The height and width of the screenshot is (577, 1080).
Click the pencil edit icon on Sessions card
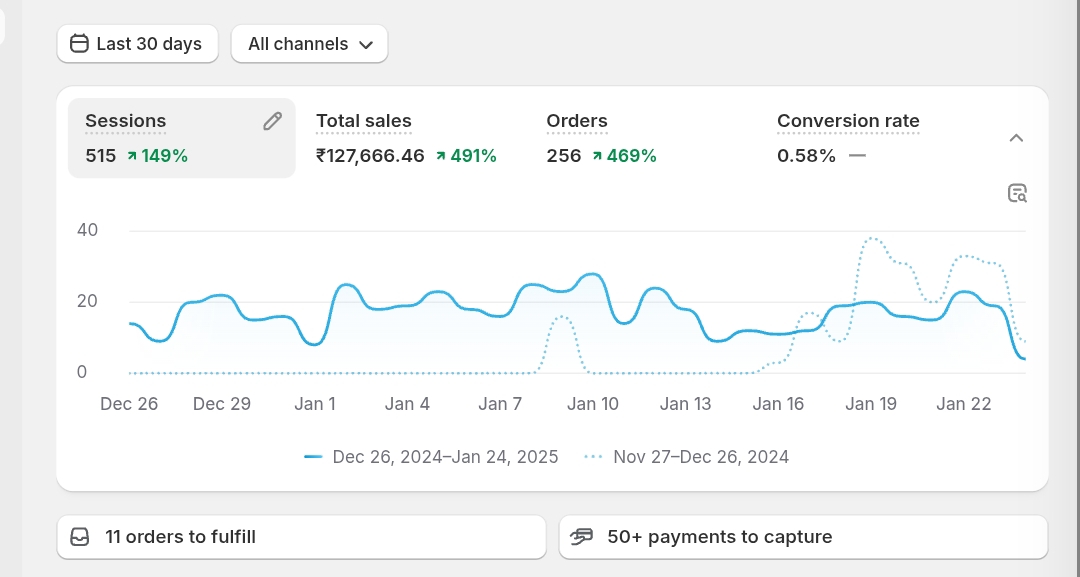[x=272, y=121]
